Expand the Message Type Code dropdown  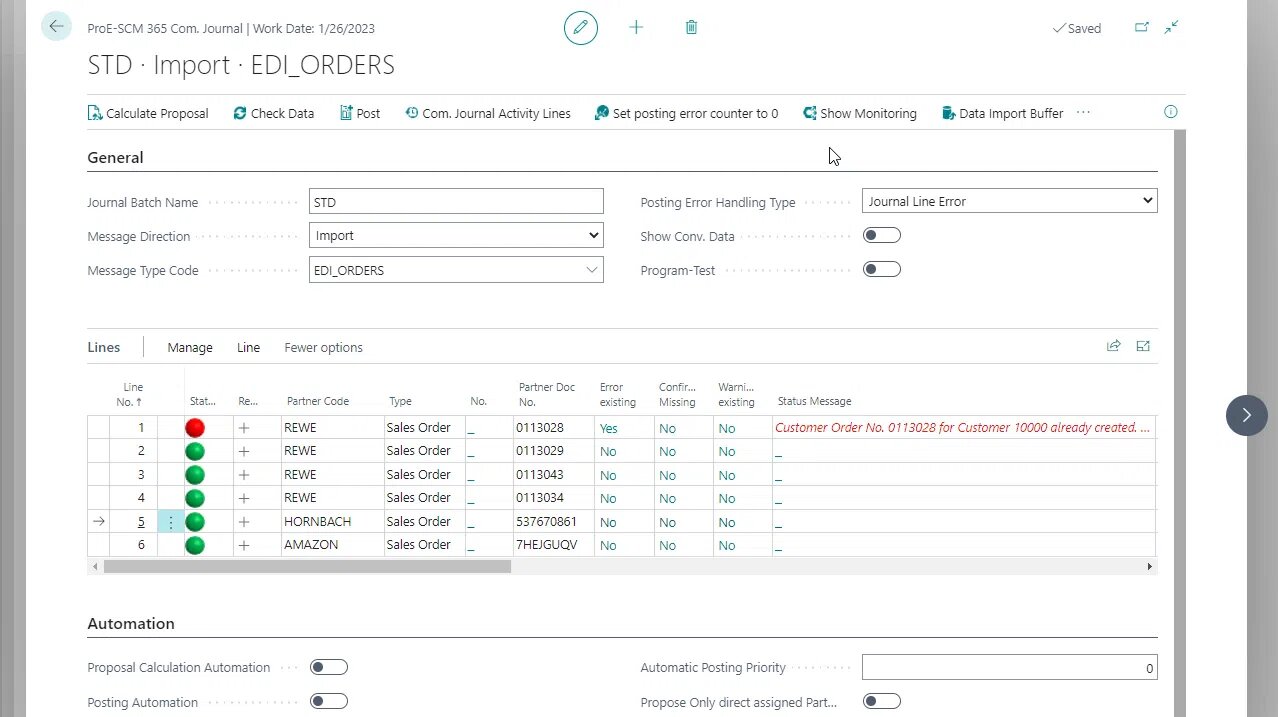click(x=592, y=270)
